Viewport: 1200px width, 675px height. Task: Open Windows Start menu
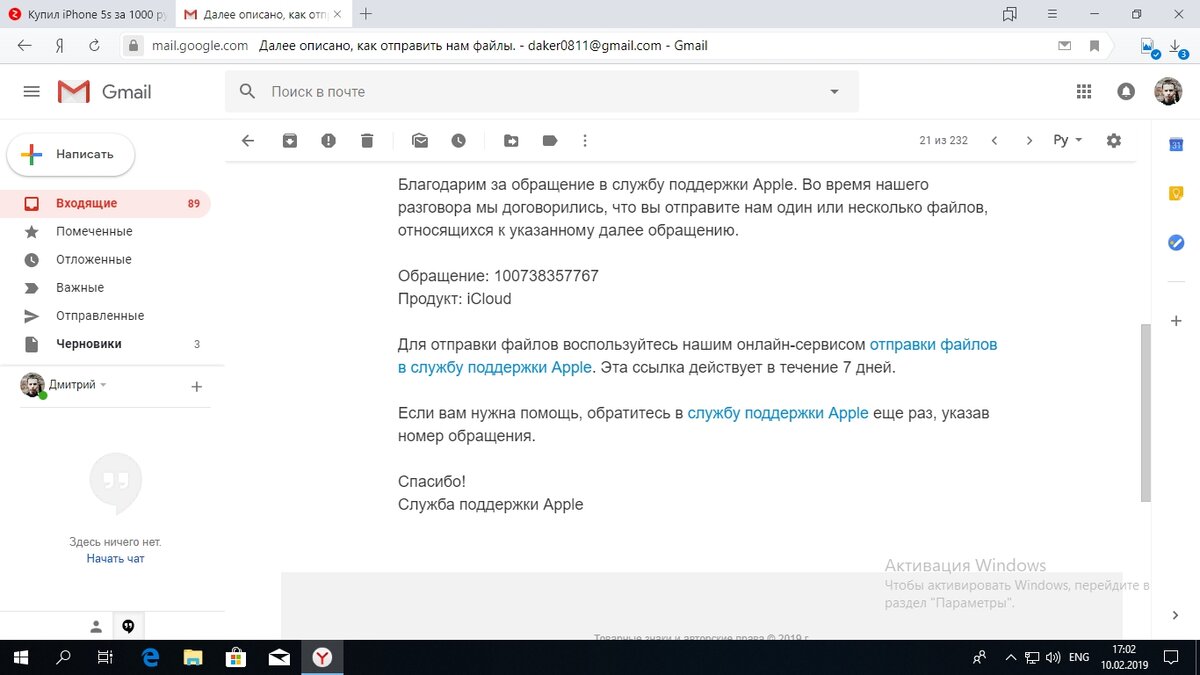coord(21,657)
